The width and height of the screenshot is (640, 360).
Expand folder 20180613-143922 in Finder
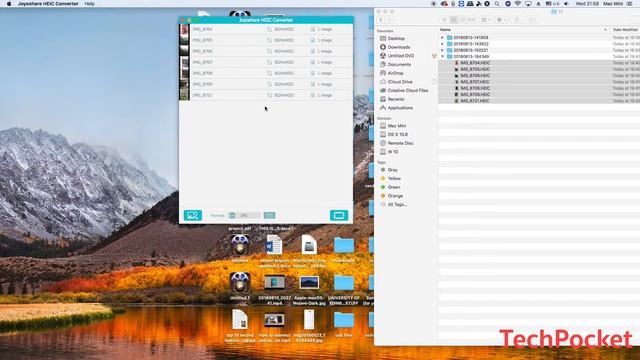[x=442, y=44]
